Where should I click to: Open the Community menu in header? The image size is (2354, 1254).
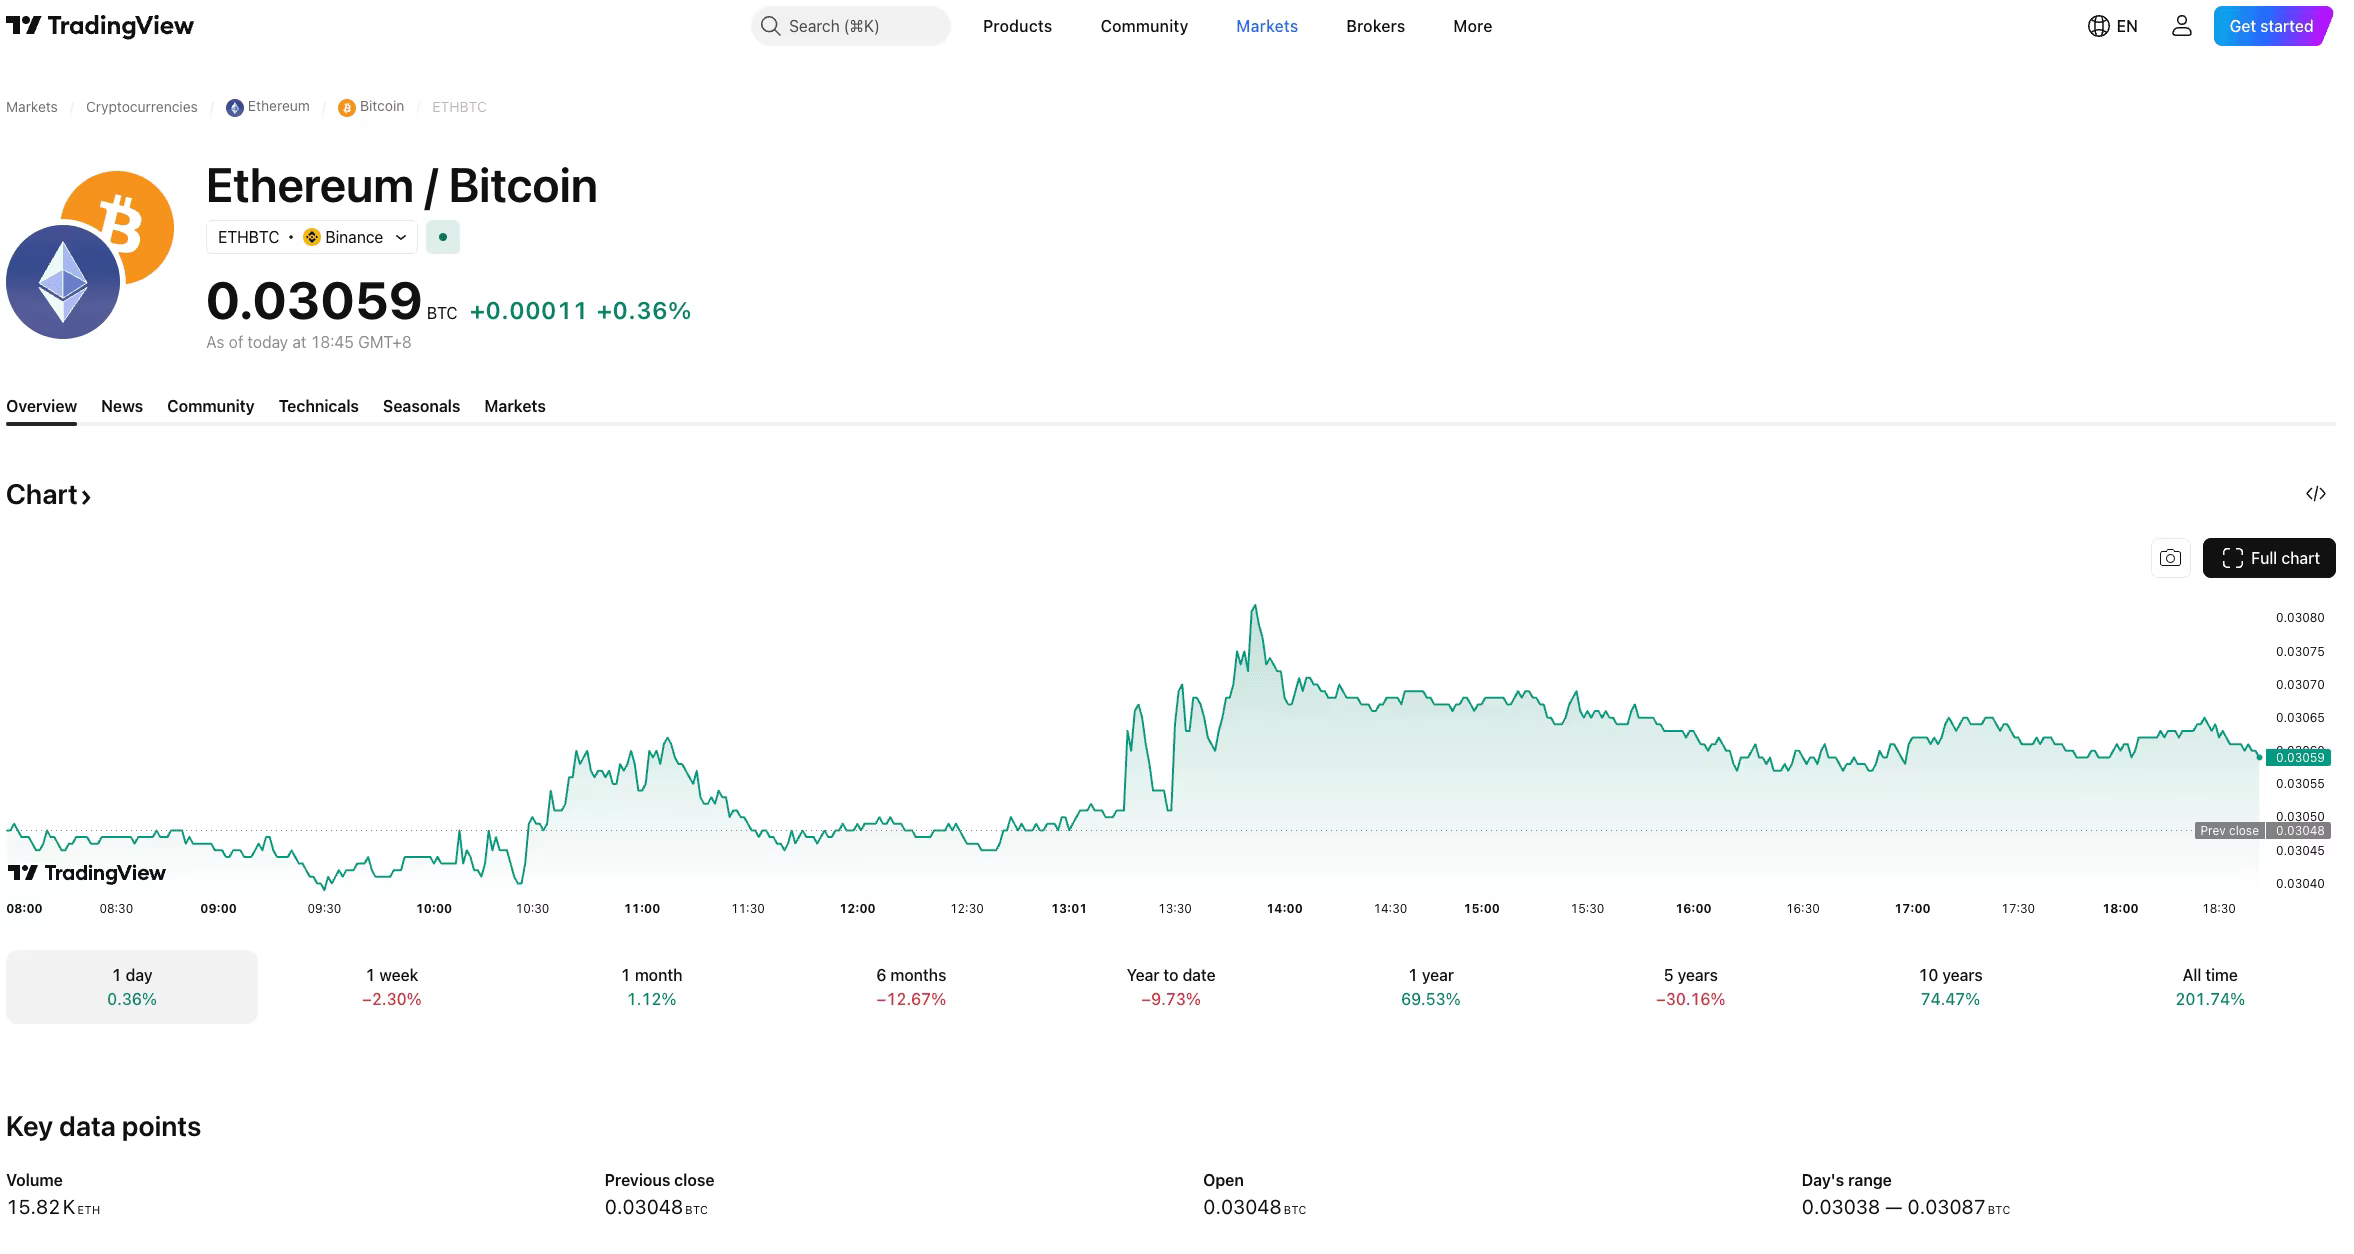tap(1144, 26)
